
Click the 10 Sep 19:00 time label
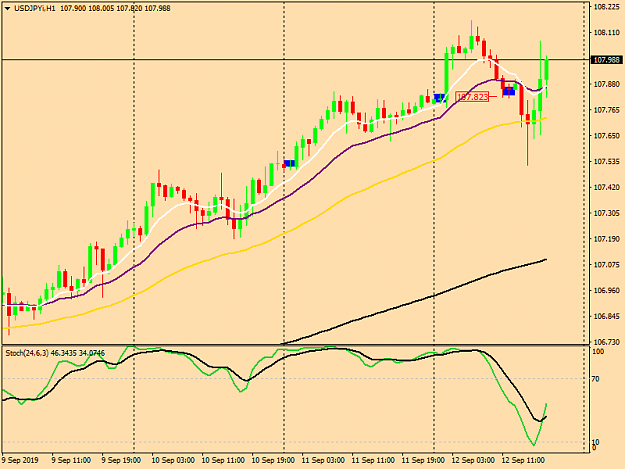point(273,460)
